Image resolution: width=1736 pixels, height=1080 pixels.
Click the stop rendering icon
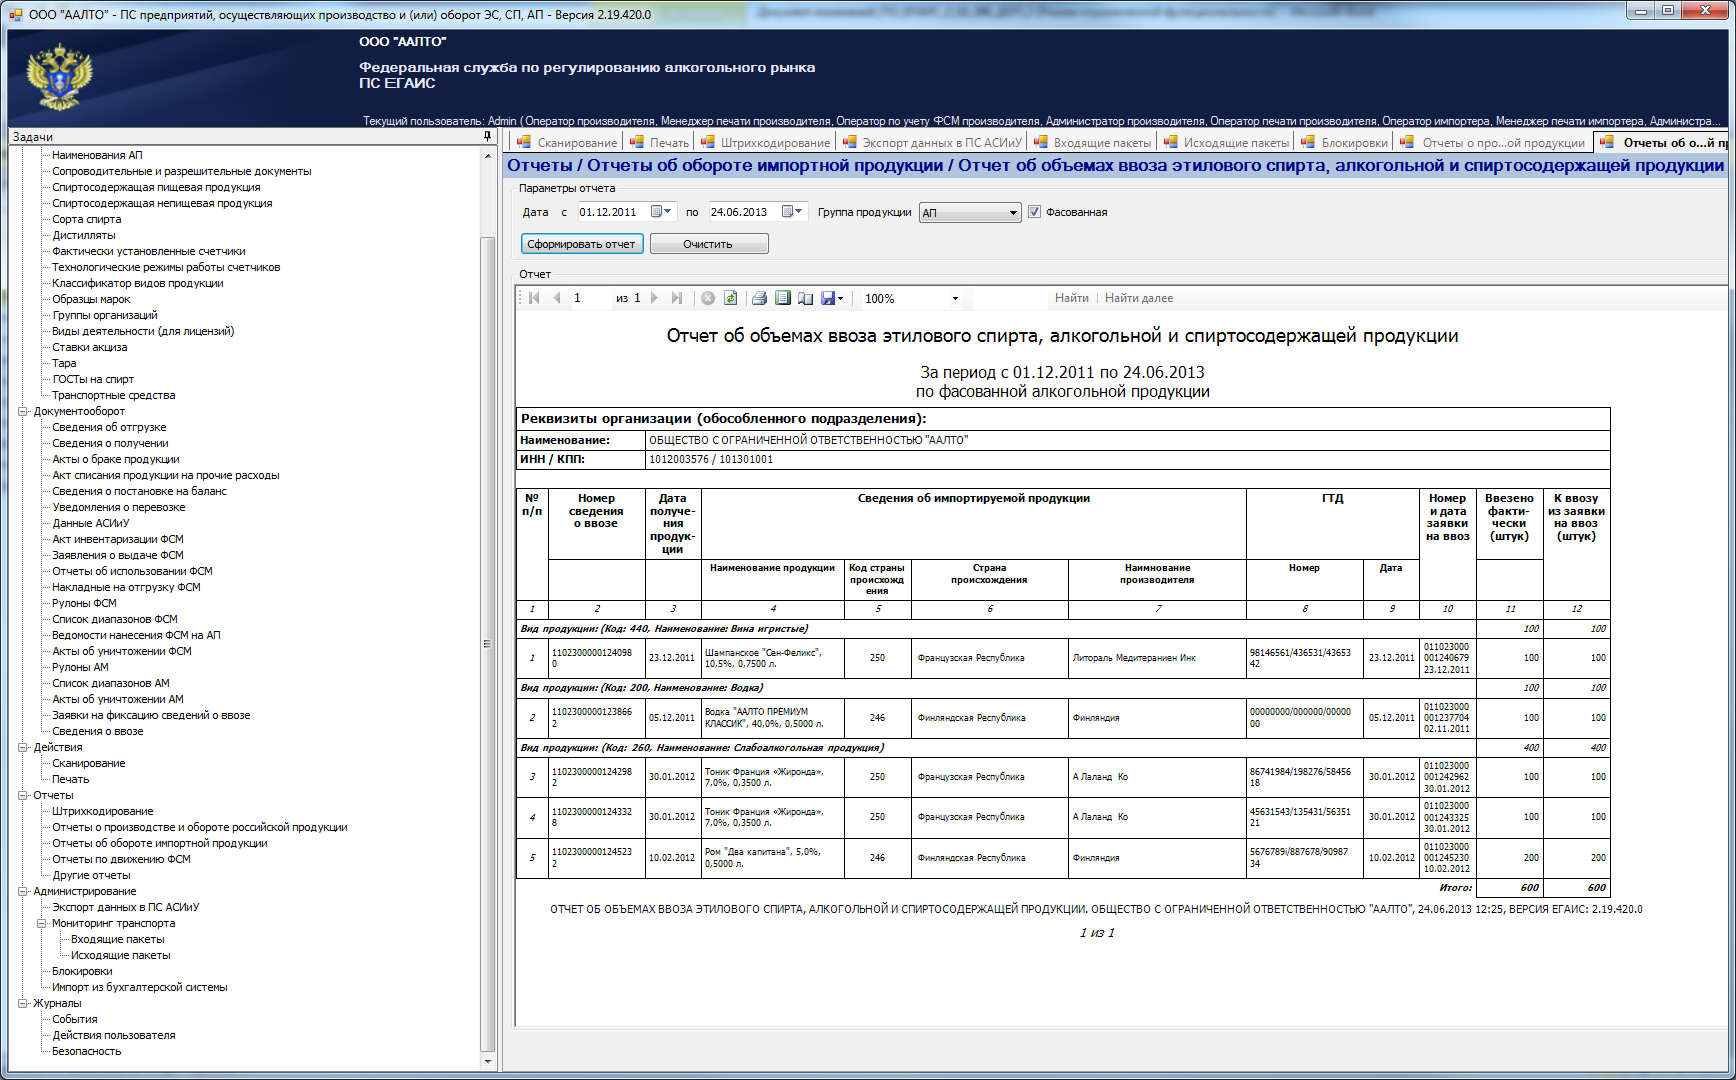(708, 298)
